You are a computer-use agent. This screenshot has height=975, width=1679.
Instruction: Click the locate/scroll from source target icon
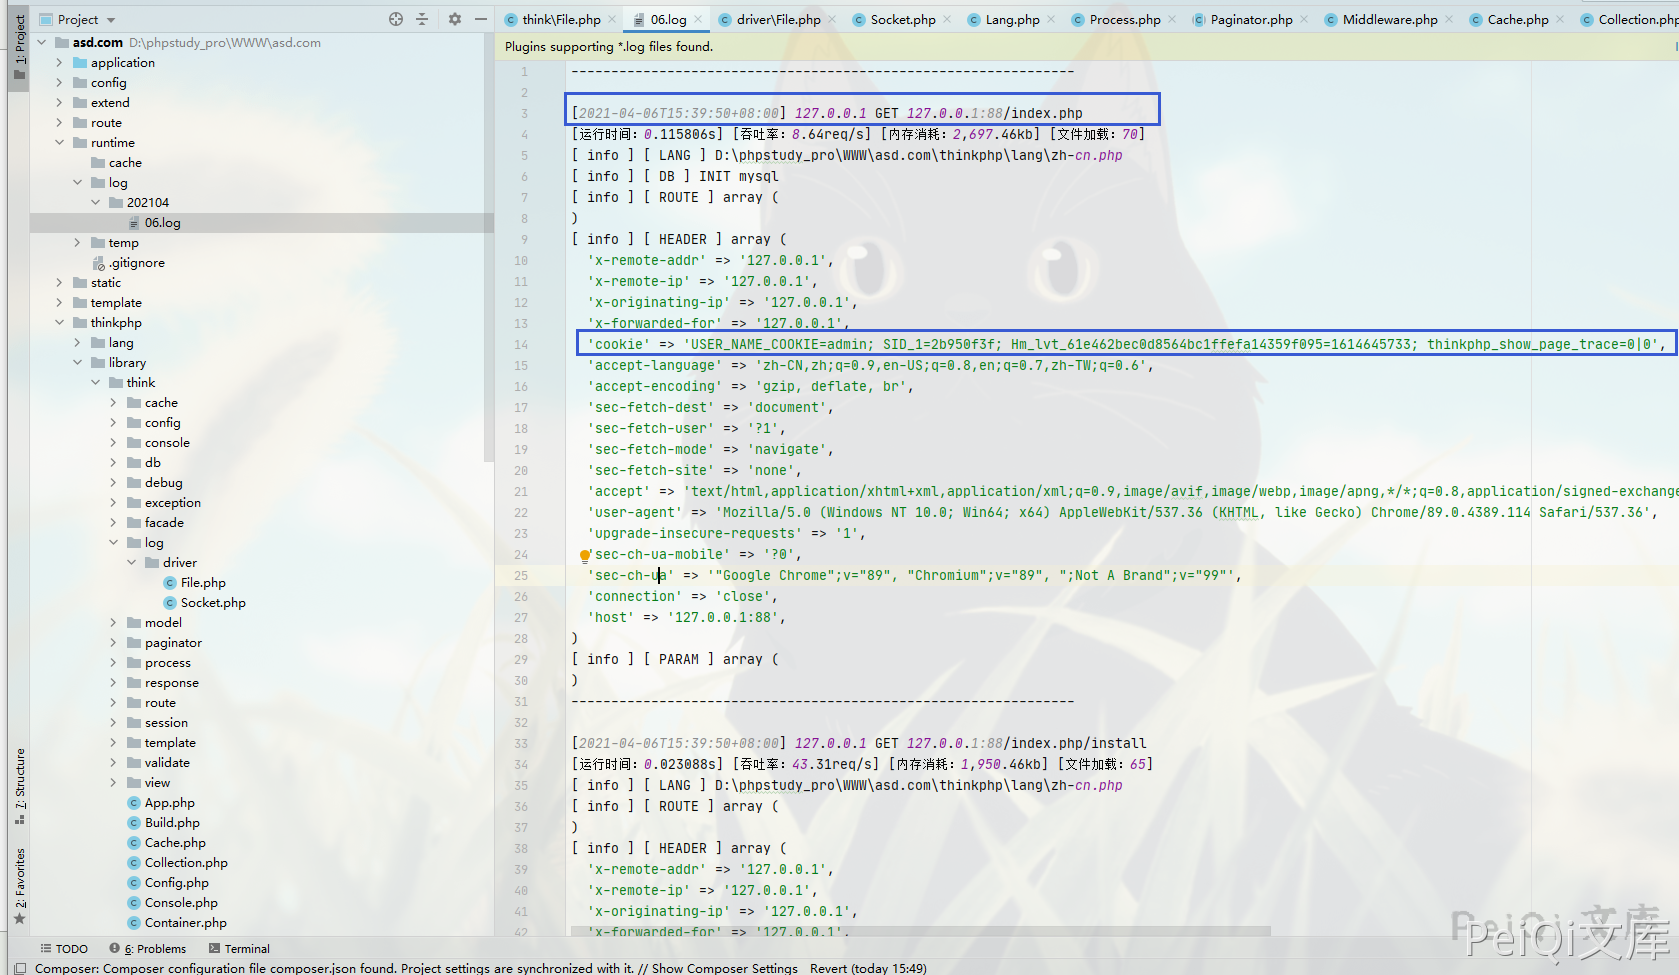click(396, 19)
